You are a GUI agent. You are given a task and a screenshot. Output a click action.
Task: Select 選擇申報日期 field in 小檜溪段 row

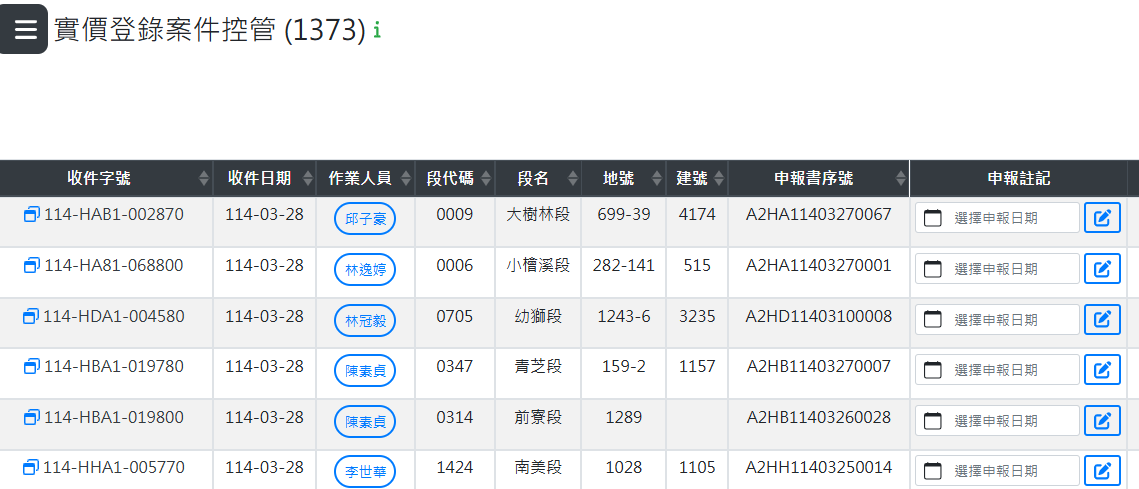coord(997,269)
